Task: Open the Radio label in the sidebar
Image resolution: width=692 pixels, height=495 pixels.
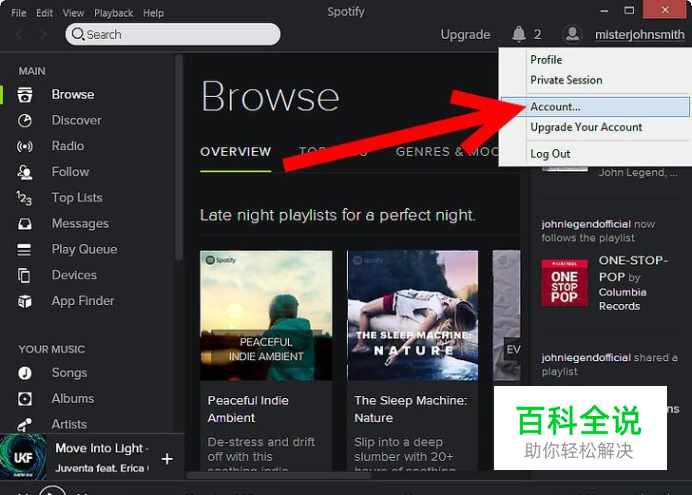Action: pos(68,146)
